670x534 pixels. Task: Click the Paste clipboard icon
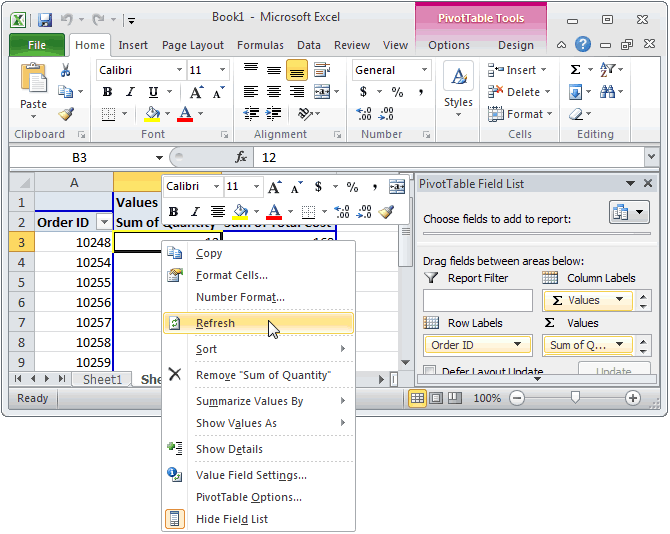click(x=33, y=78)
